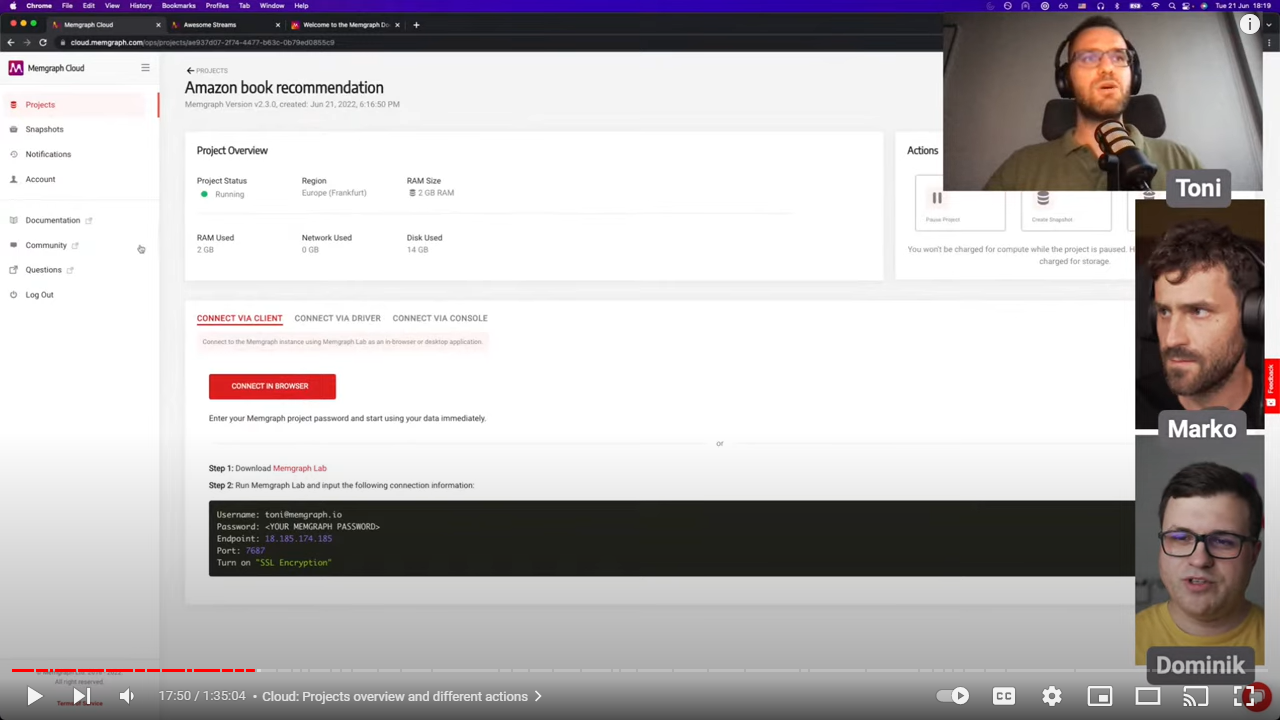Open Notifications in sidebar
Viewport: 1280px width, 720px height.
48,154
